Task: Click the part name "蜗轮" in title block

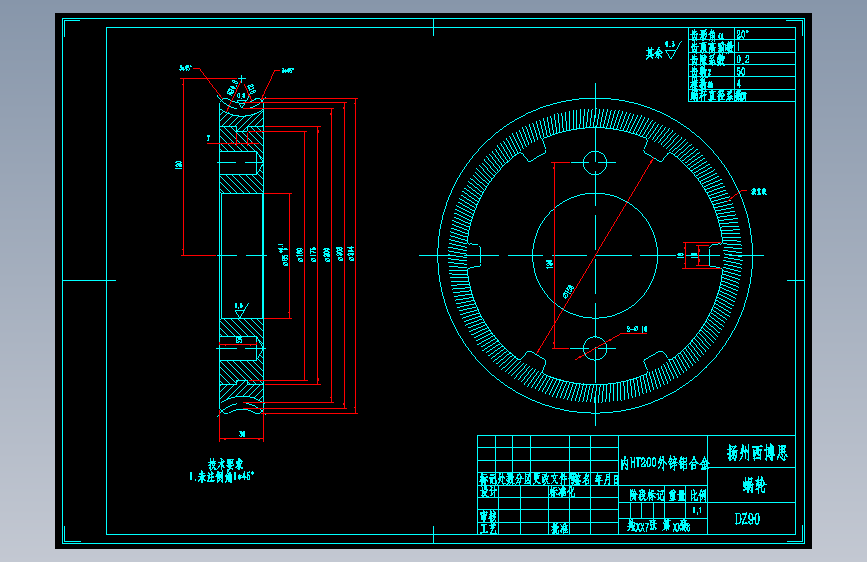Action: pyautogui.click(x=754, y=486)
